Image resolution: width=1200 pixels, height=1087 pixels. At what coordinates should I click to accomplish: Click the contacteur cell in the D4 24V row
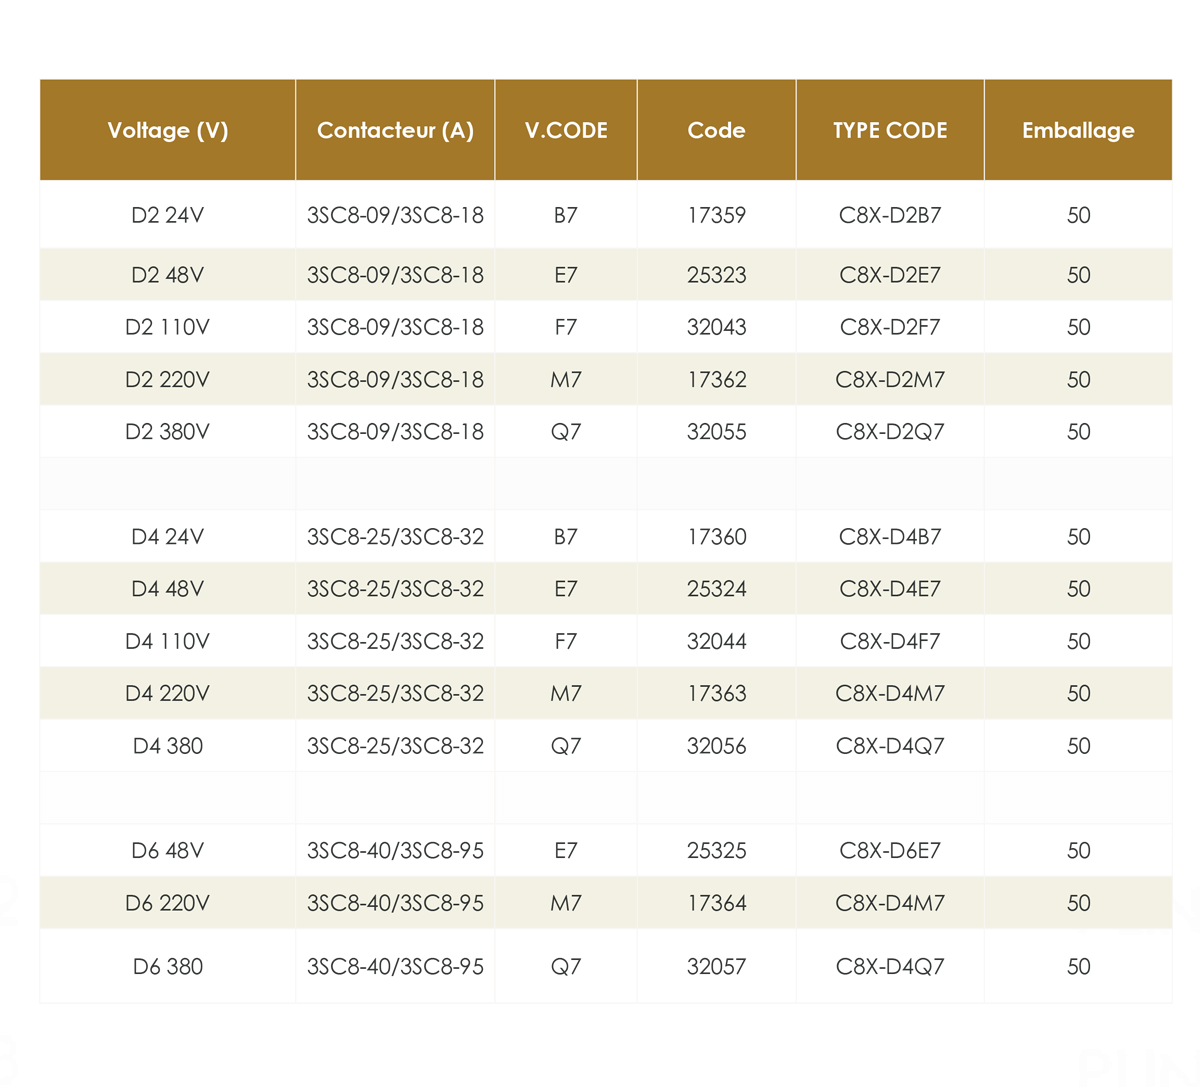point(395,537)
